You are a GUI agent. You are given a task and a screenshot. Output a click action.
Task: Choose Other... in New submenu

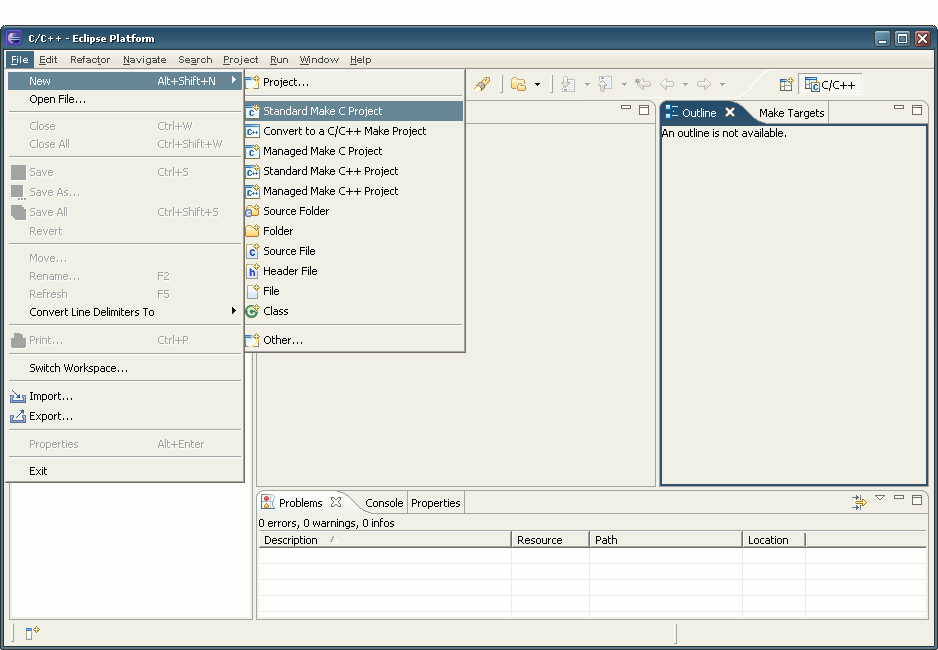[x=354, y=340]
